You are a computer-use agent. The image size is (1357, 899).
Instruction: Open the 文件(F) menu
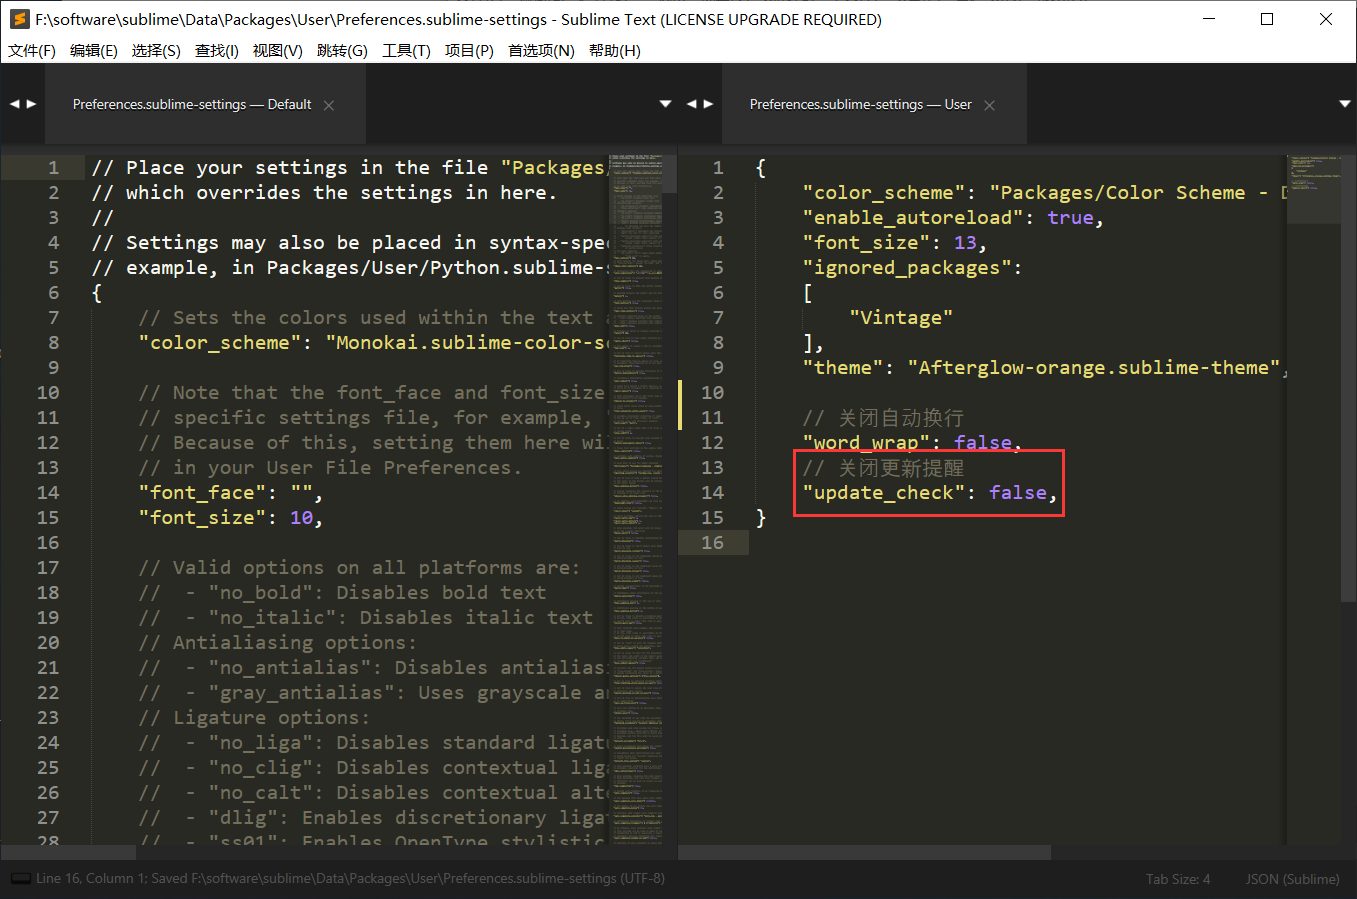point(32,51)
